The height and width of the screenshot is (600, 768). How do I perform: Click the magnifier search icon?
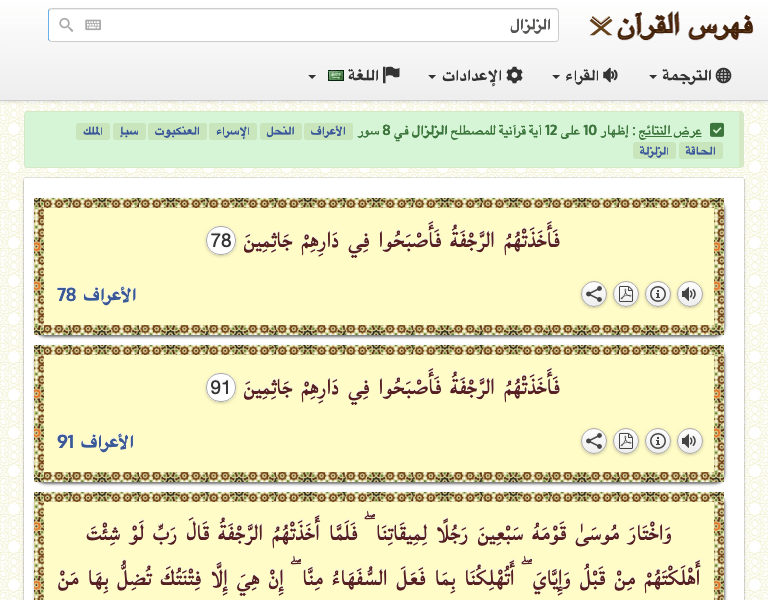point(66,25)
